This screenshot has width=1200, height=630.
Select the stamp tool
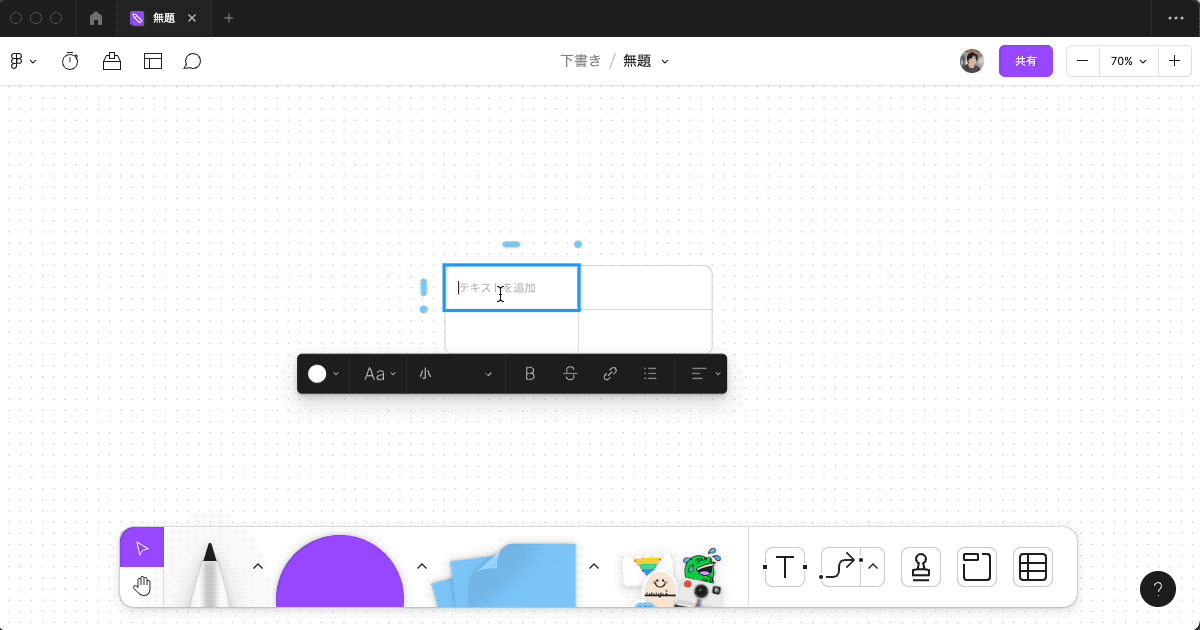pyautogui.click(x=921, y=567)
